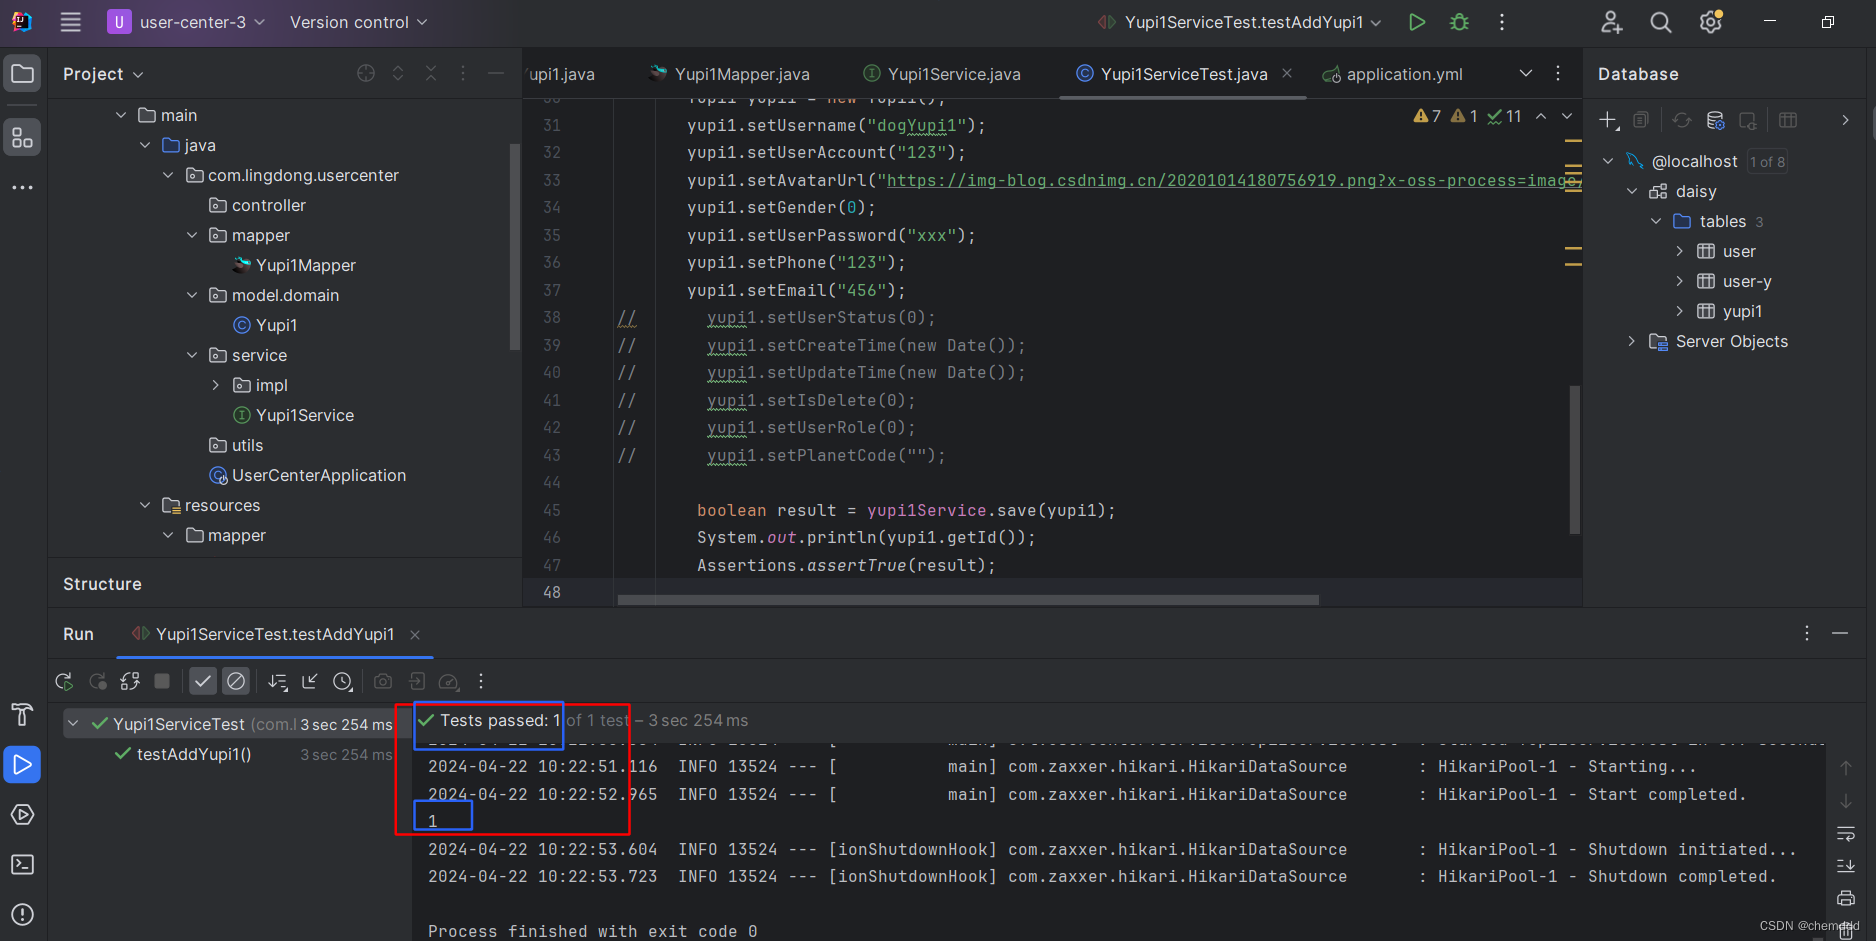Switch to Yupi1Mapper.java tab
Screen dimensions: 1876x941
point(728,74)
